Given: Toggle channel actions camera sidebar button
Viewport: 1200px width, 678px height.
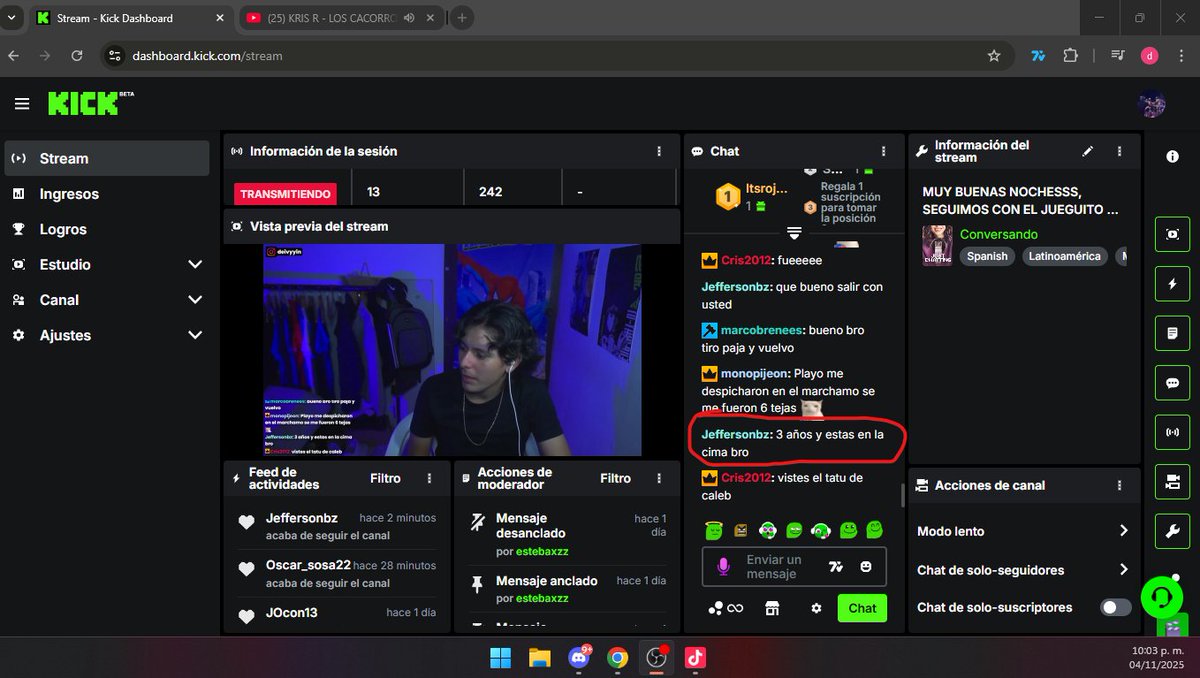Looking at the screenshot, I should [1172, 482].
